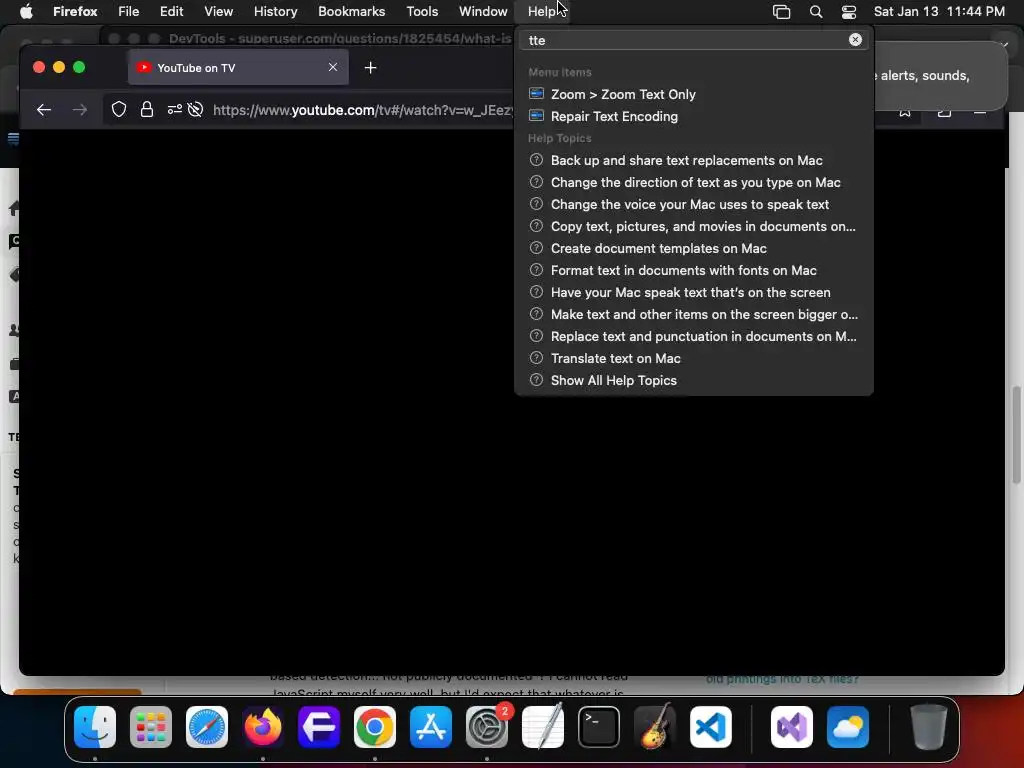Choose Show All Help Topics
This screenshot has height=768, width=1024.
tap(694, 380)
